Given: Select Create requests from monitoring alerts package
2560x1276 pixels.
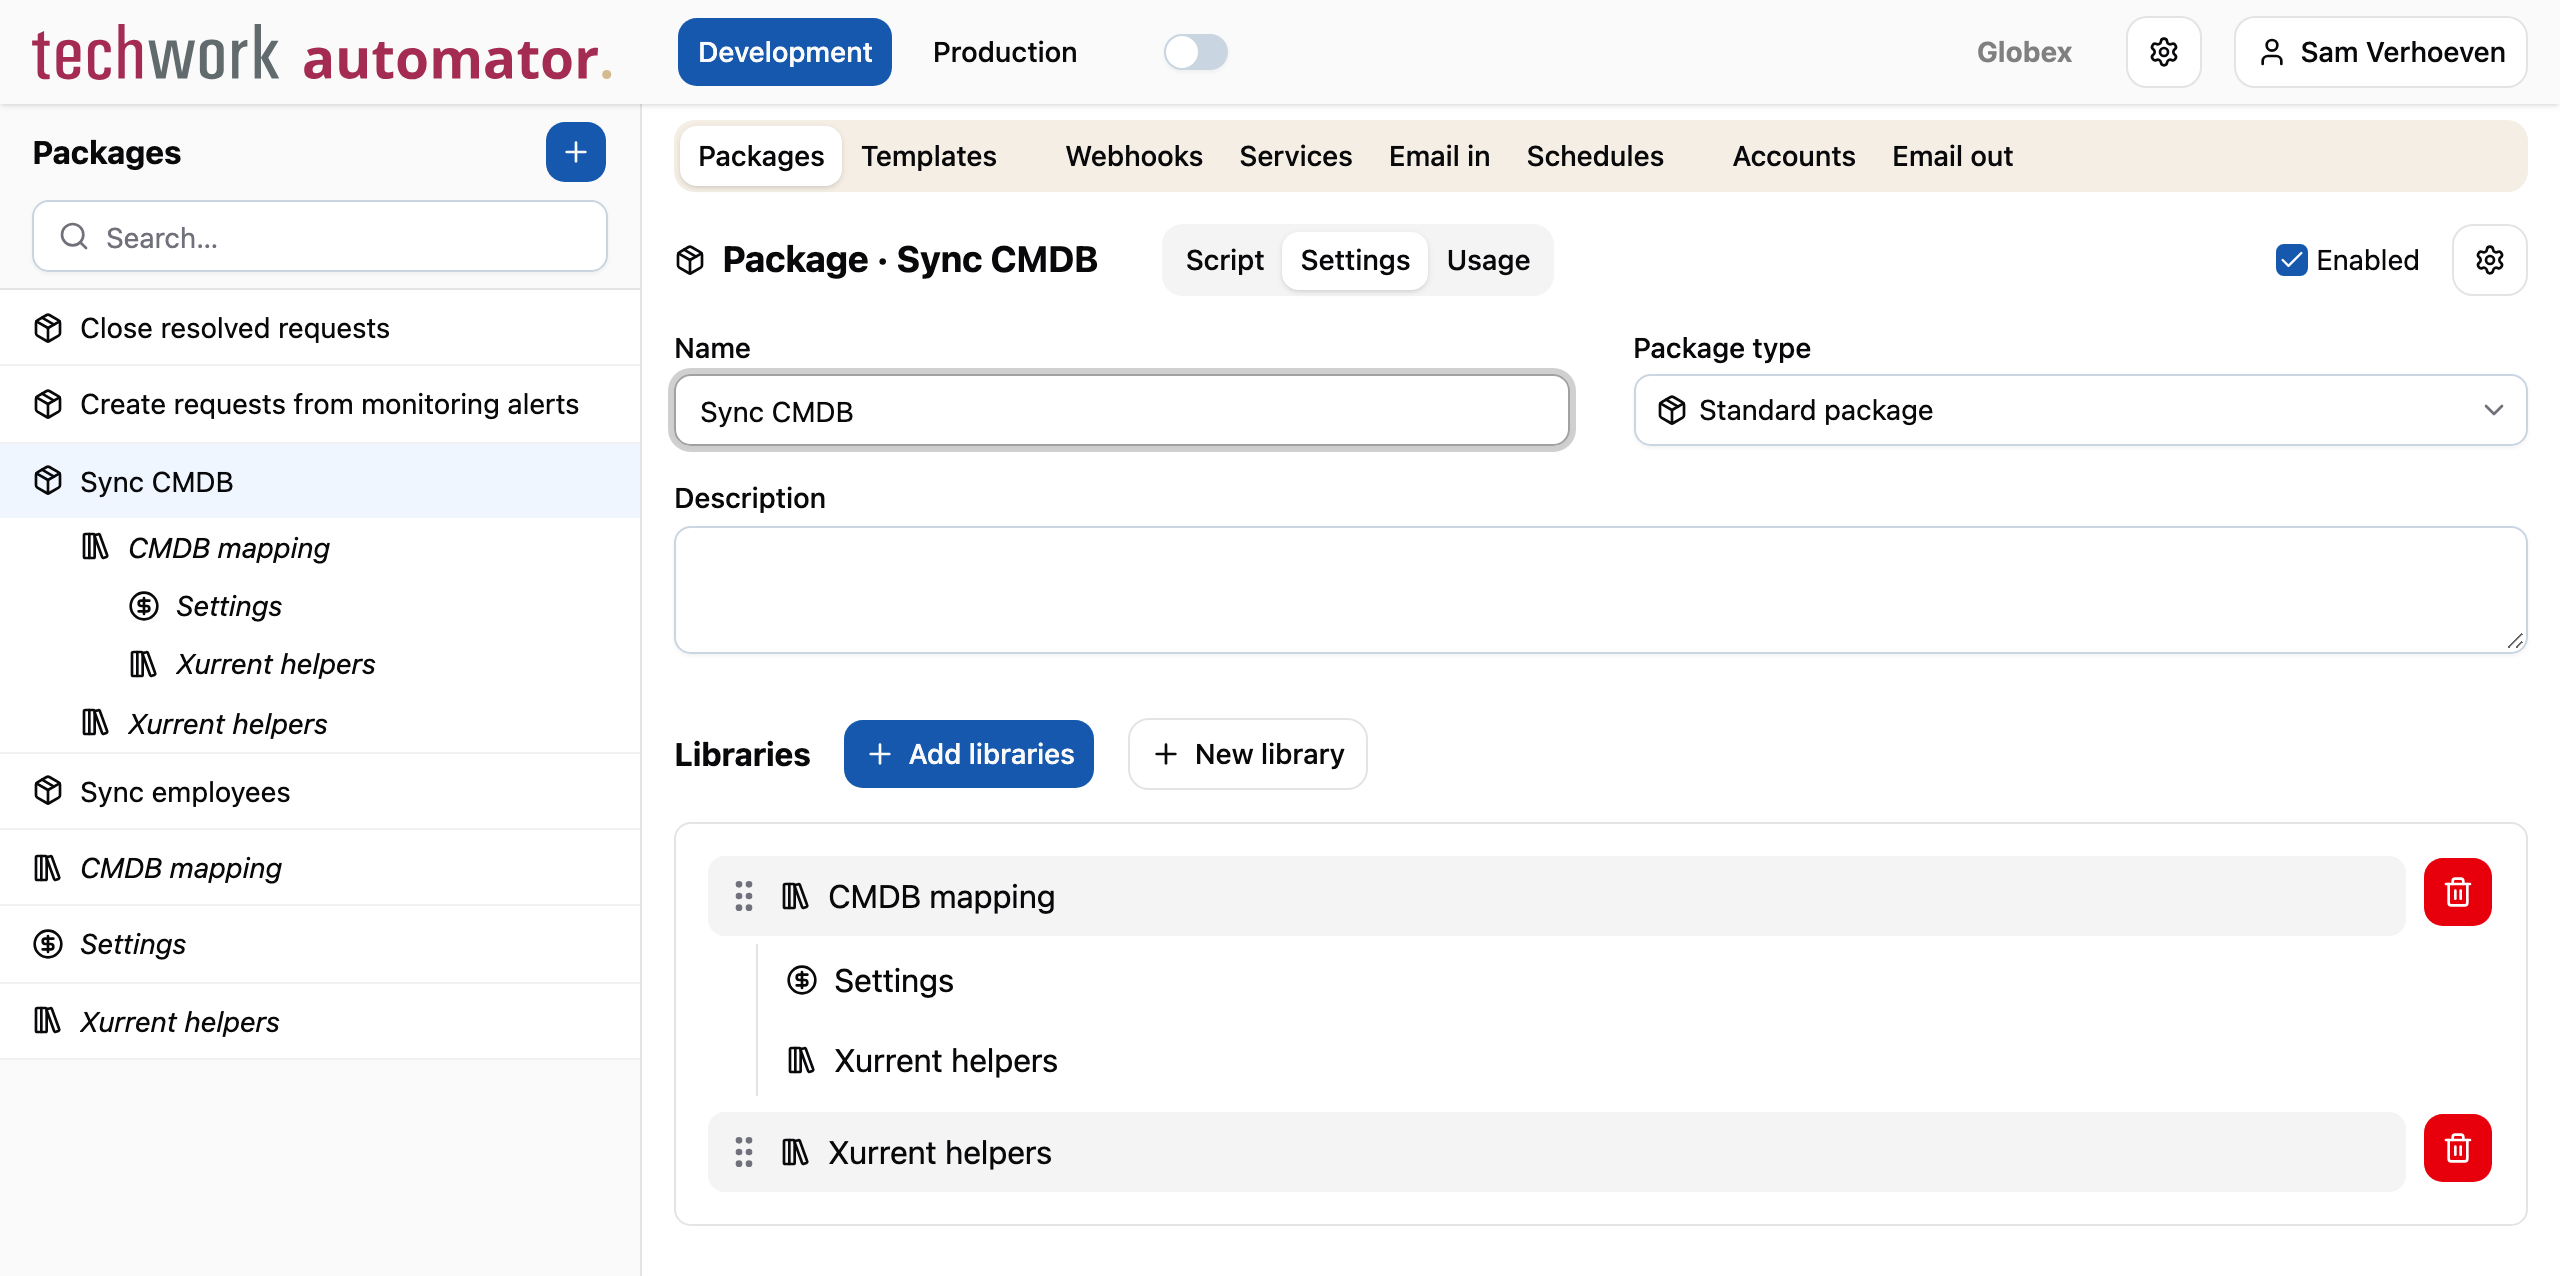Looking at the screenshot, I should pyautogui.click(x=320, y=404).
